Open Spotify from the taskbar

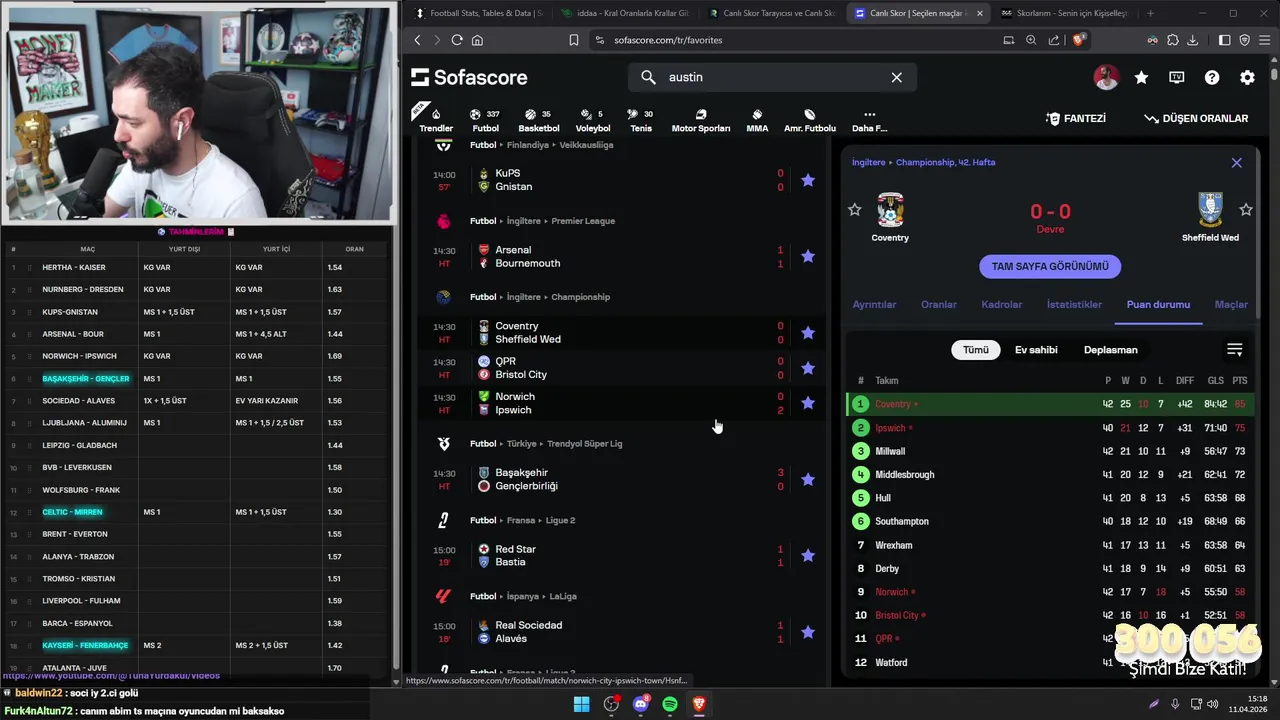click(670, 704)
